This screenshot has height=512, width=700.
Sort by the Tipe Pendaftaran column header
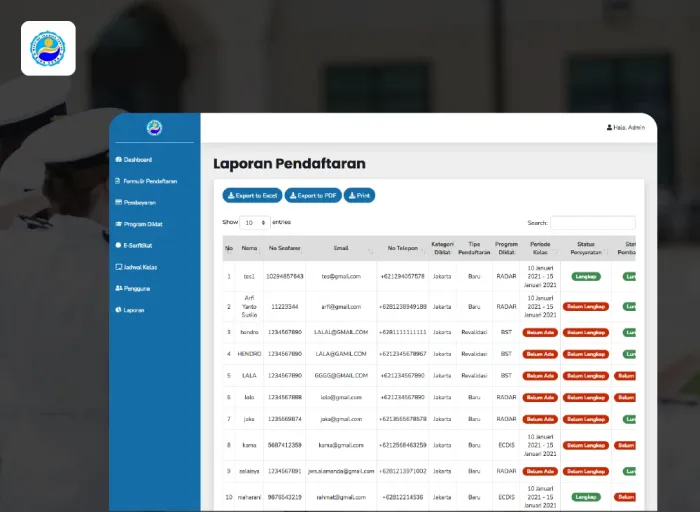(x=474, y=248)
